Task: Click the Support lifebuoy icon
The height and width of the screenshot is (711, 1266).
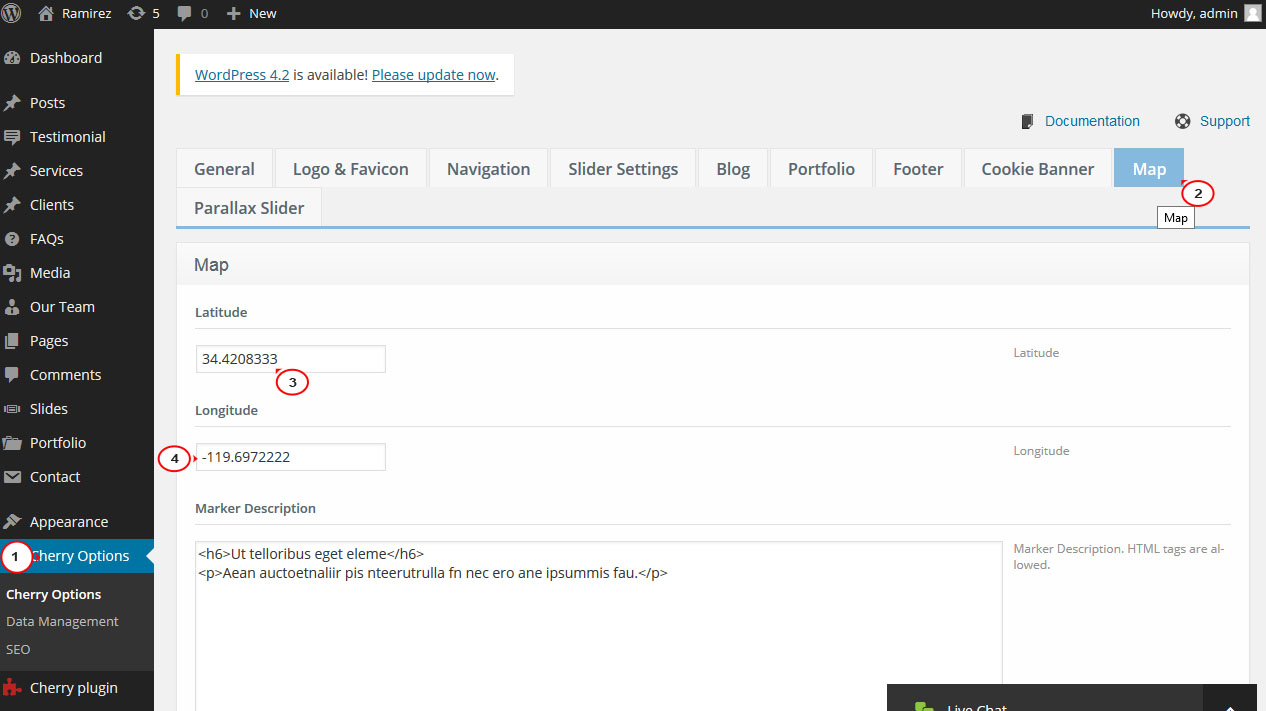Action: pyautogui.click(x=1183, y=121)
